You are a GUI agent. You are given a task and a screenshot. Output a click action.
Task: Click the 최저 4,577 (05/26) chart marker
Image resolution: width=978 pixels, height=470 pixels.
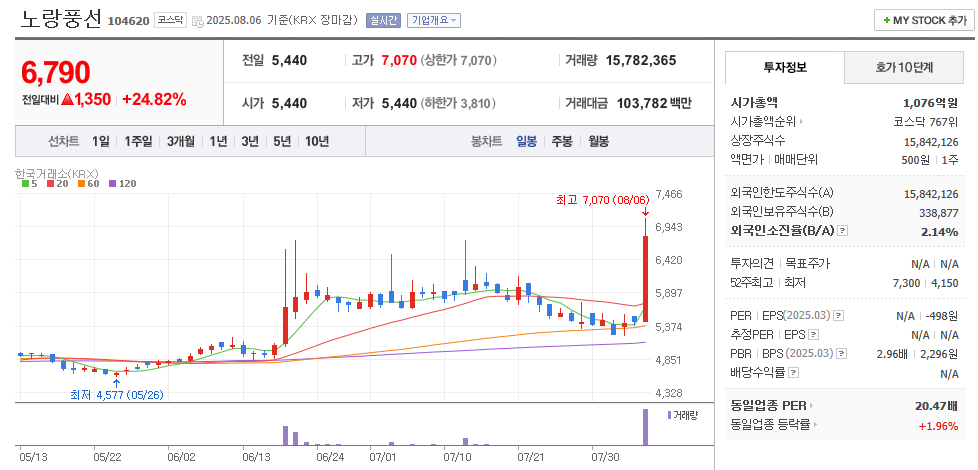tap(117, 395)
